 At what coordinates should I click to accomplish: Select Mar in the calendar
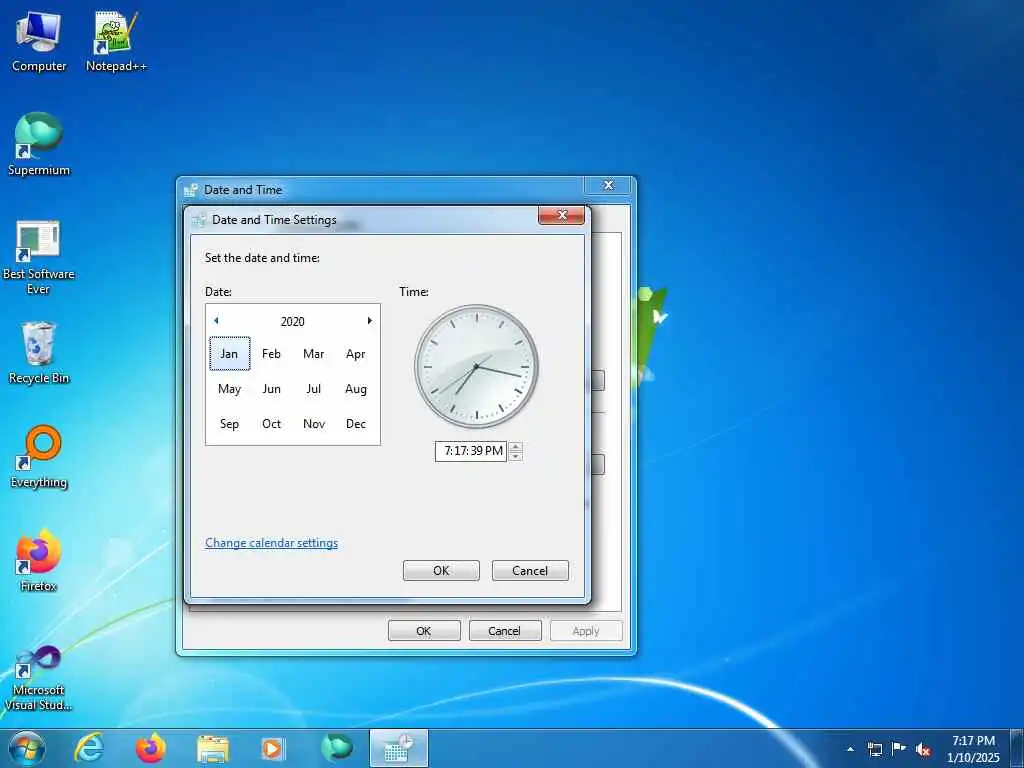click(x=313, y=354)
